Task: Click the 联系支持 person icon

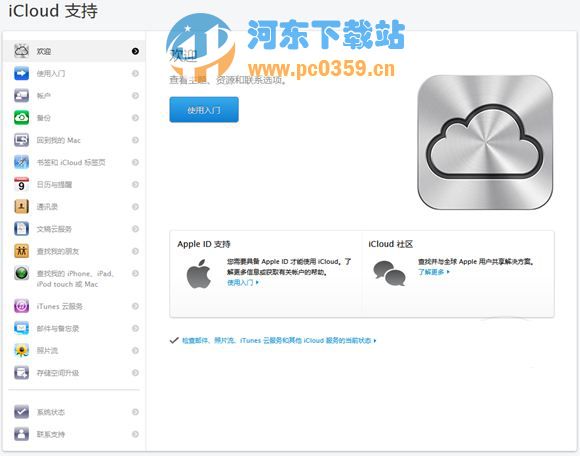Action: pos(21,434)
